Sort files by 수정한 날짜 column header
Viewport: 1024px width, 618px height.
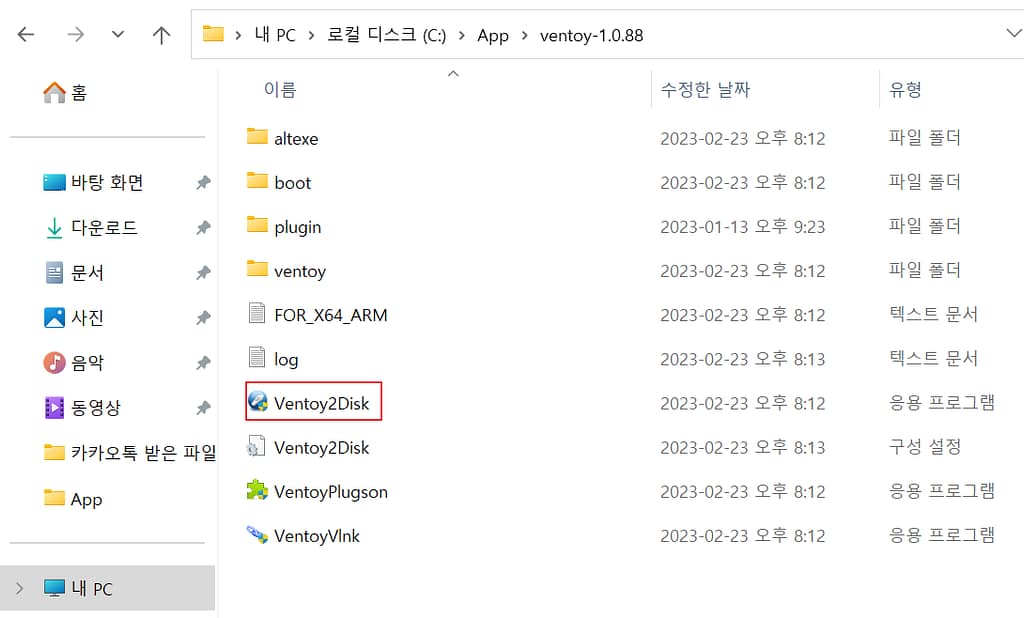pos(705,90)
